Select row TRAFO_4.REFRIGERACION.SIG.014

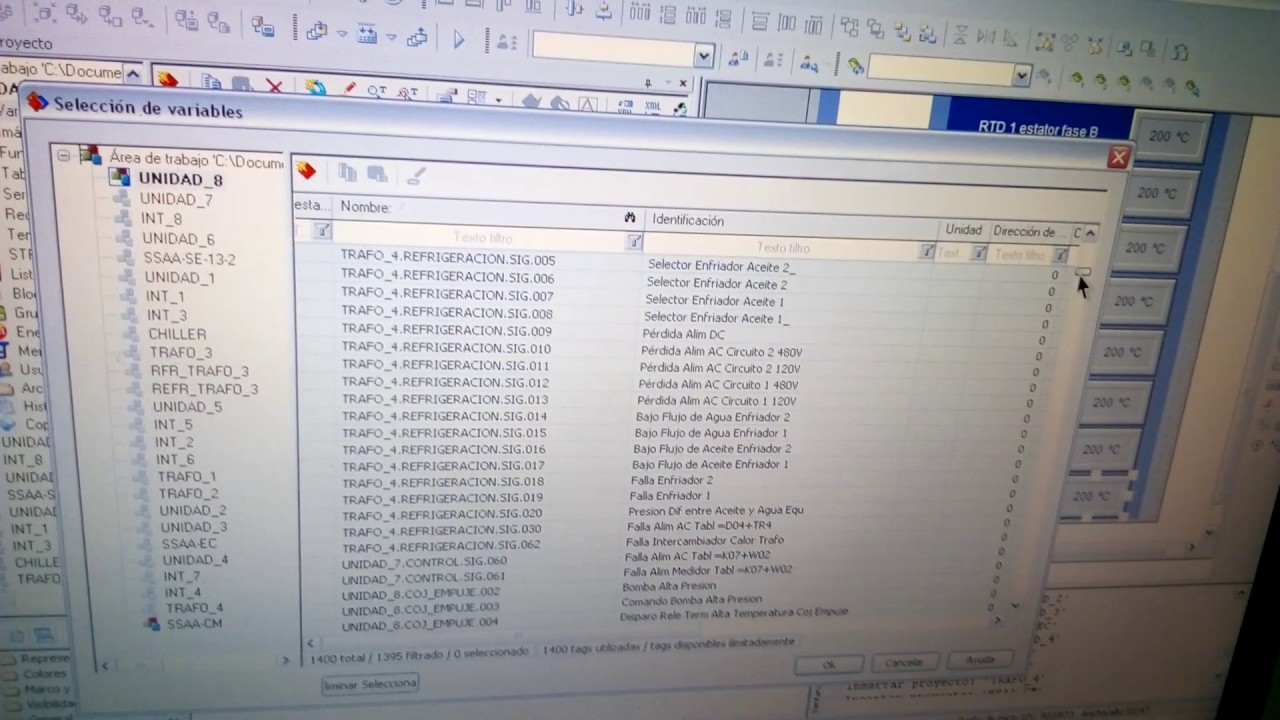[x=444, y=416]
